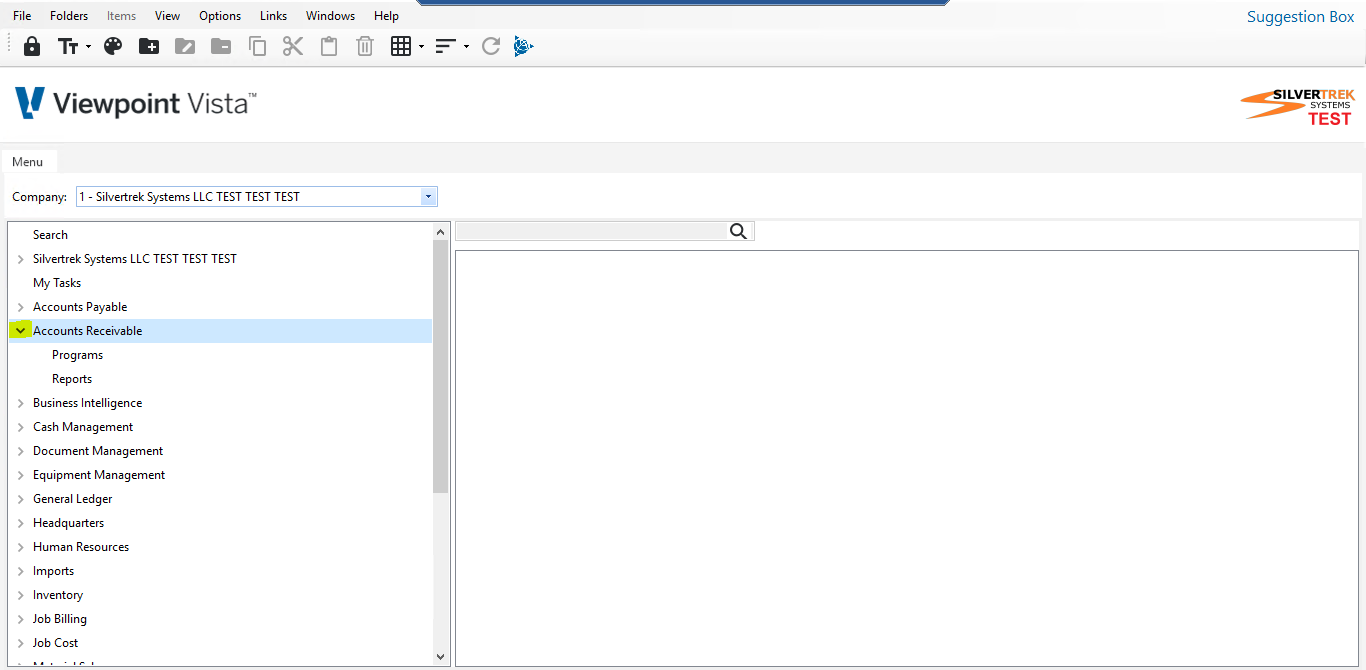Image resolution: width=1366 pixels, height=670 pixels.
Task: Click the tree scrollbar up arrow
Action: click(441, 232)
